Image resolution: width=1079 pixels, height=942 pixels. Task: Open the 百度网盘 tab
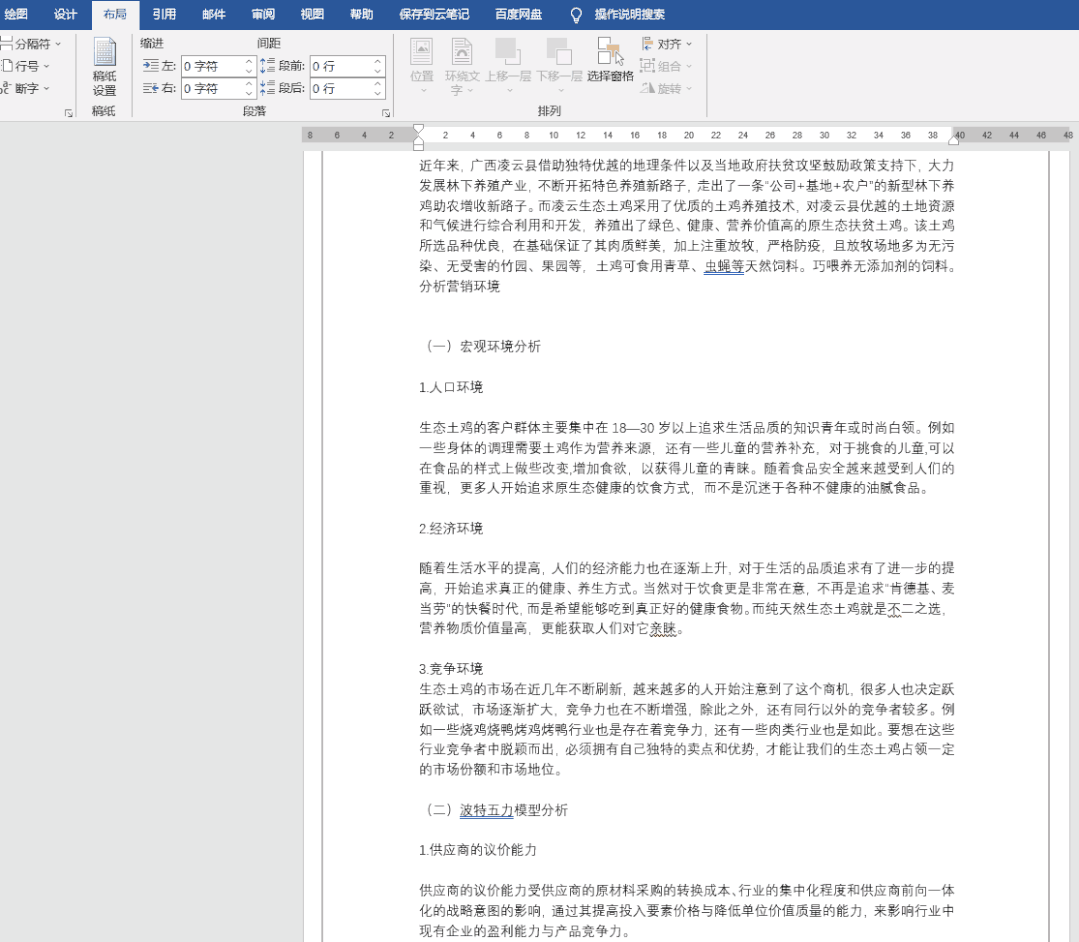point(518,14)
